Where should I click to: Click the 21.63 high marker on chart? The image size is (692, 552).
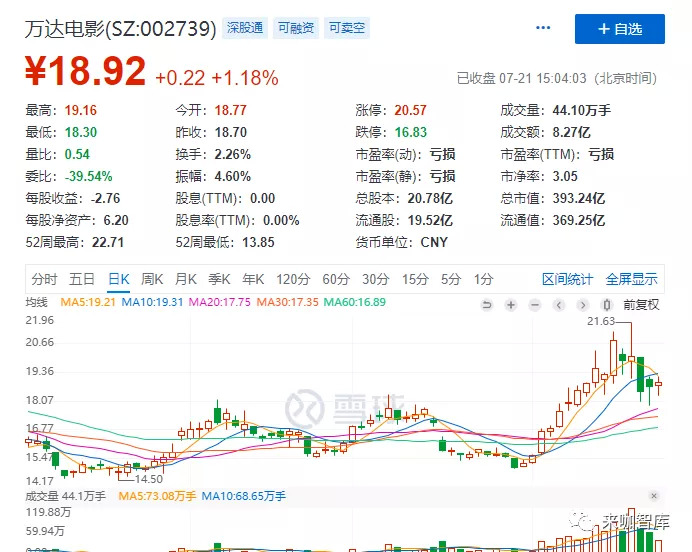pos(601,321)
